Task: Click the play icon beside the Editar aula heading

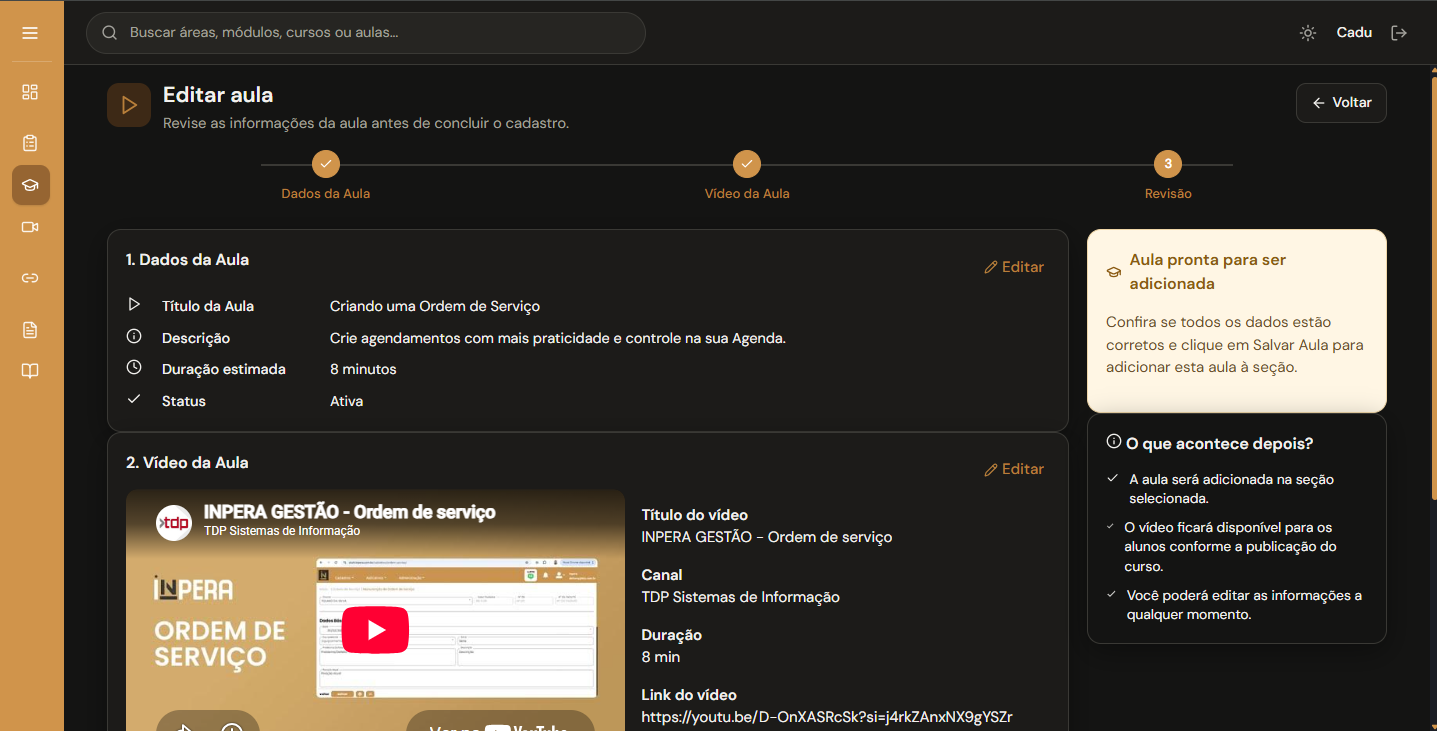Action: [x=129, y=105]
